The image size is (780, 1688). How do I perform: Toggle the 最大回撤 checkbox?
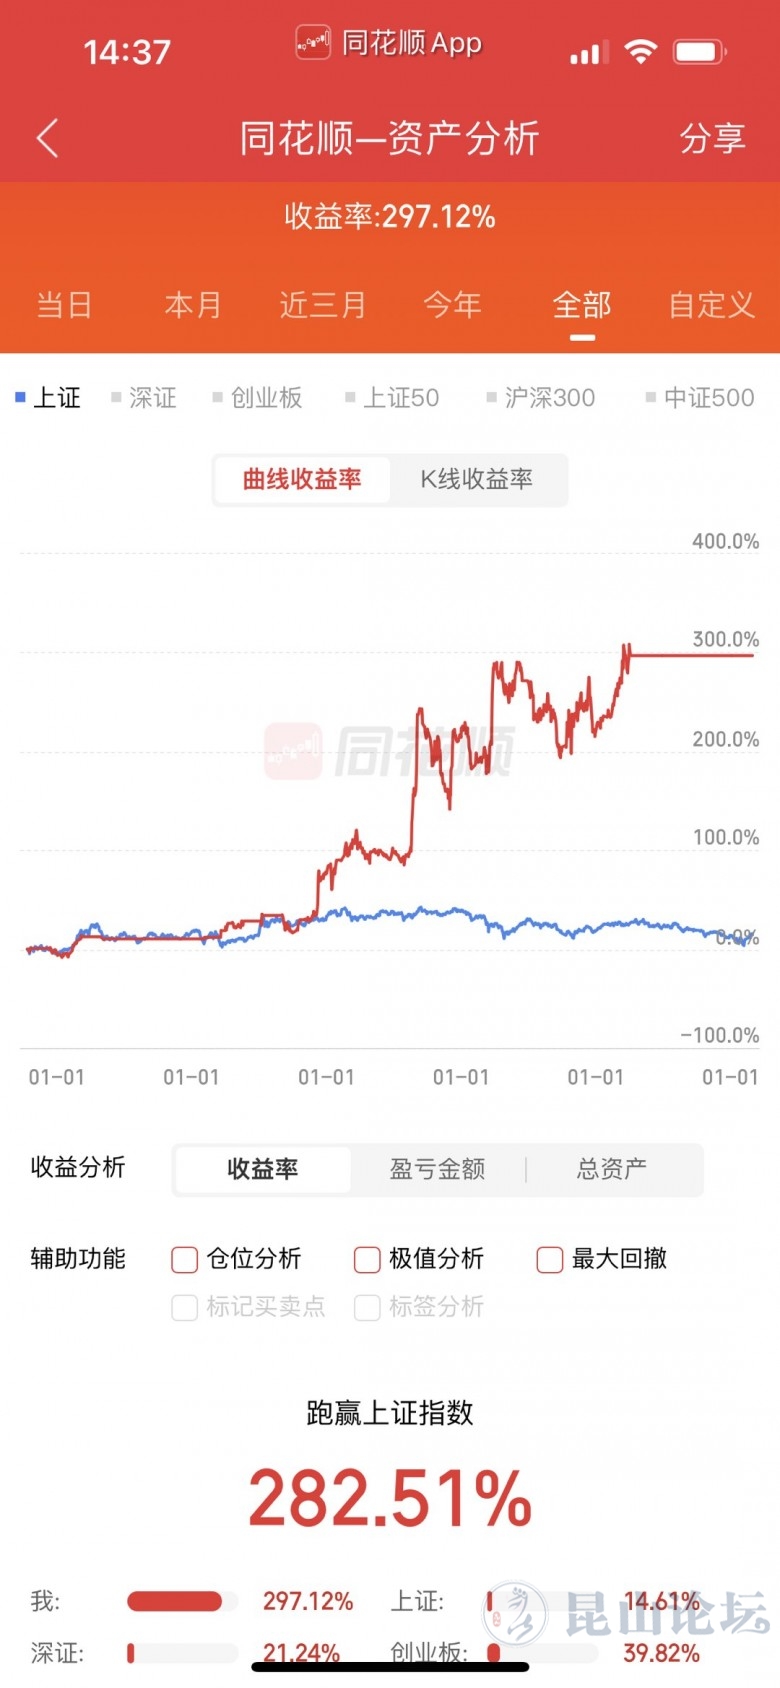[x=550, y=1259]
